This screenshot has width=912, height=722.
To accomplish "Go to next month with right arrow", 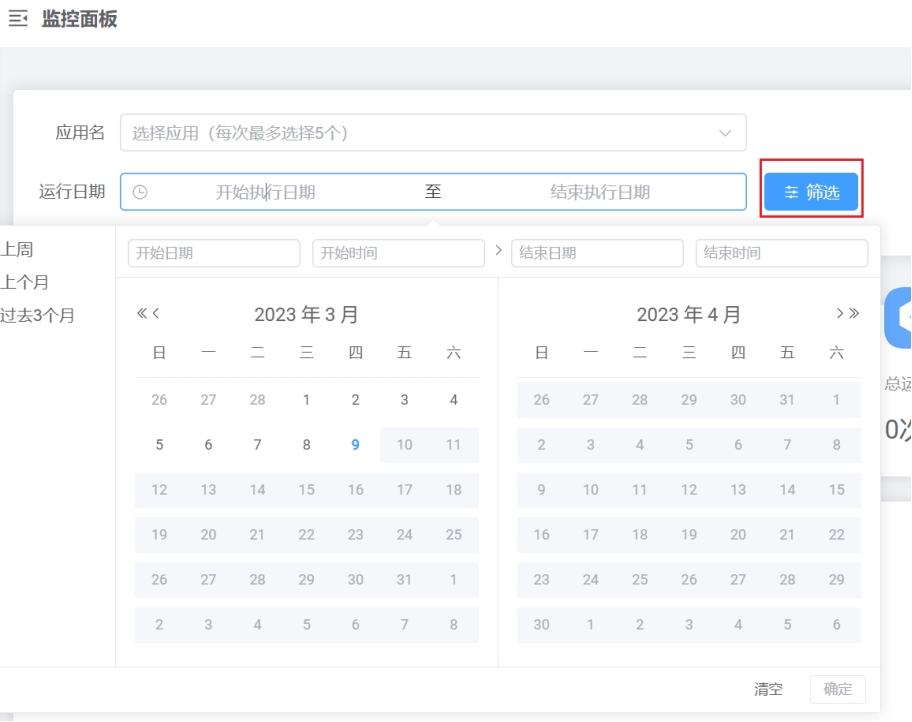I will point(839,314).
